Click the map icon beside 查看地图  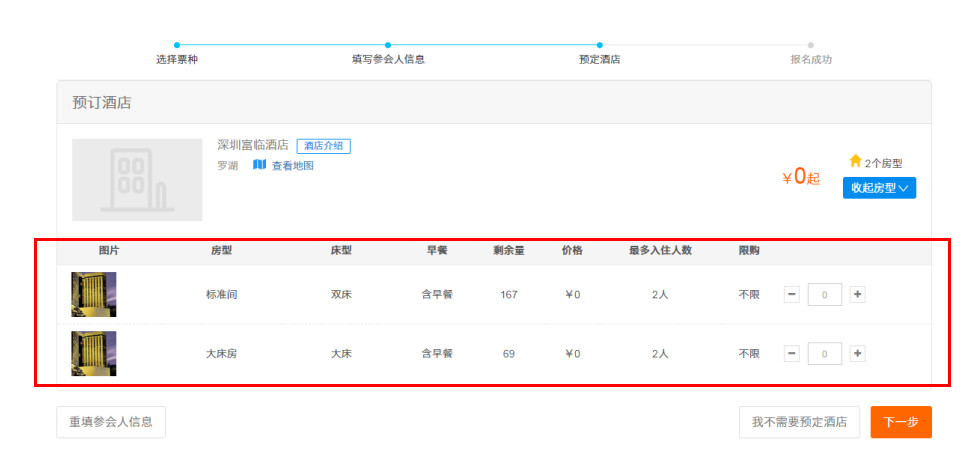coord(259,164)
